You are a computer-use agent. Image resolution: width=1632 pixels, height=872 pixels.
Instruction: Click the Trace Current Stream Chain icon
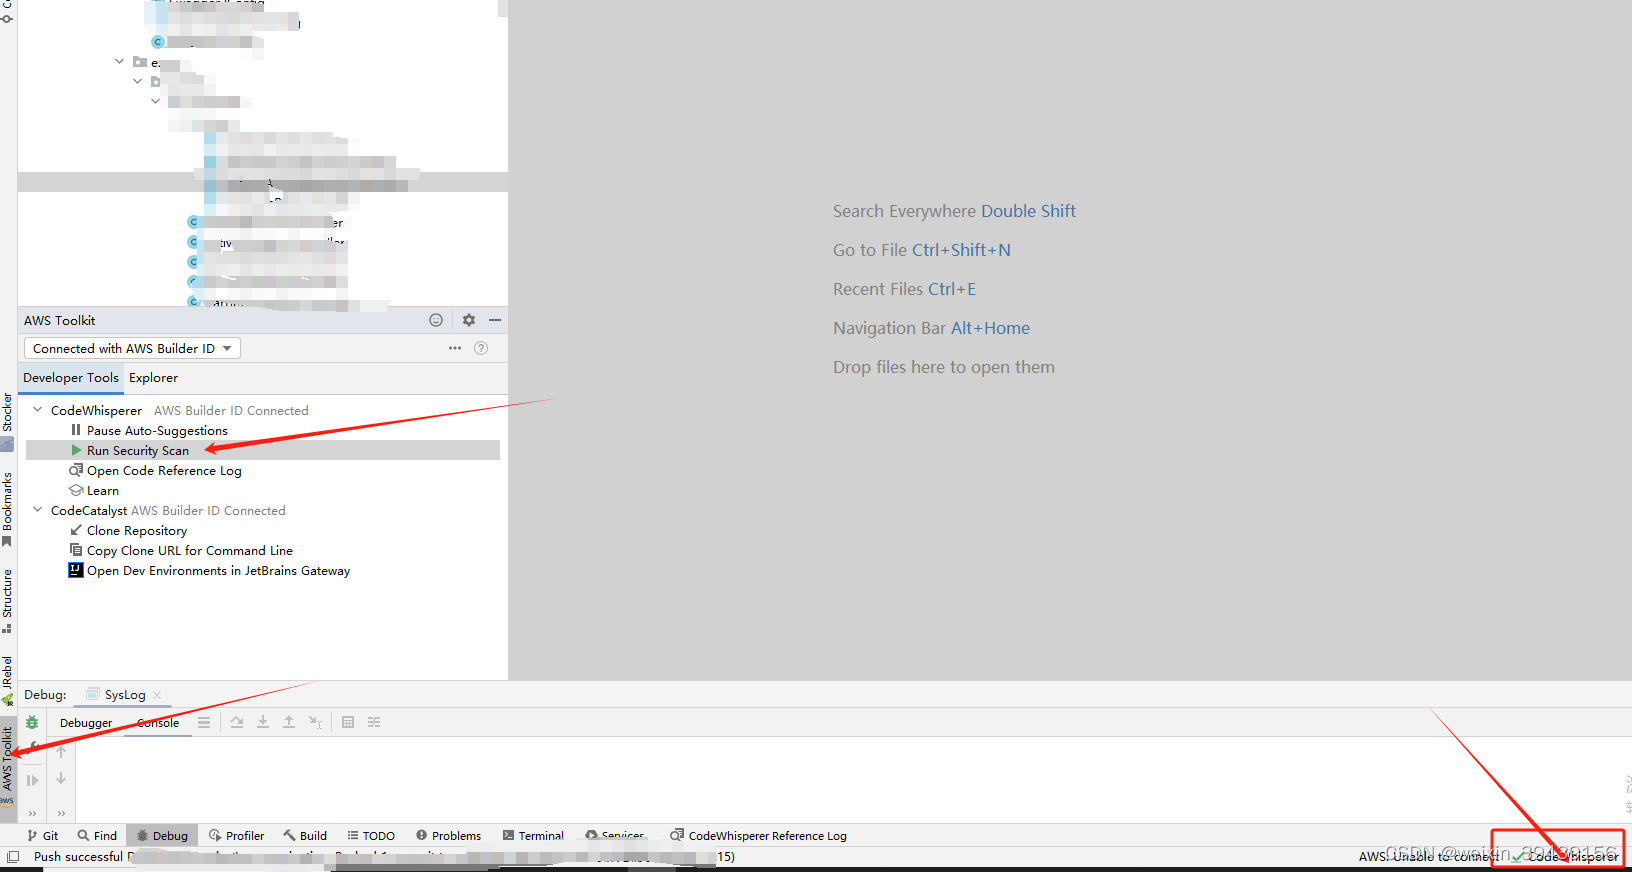(374, 722)
